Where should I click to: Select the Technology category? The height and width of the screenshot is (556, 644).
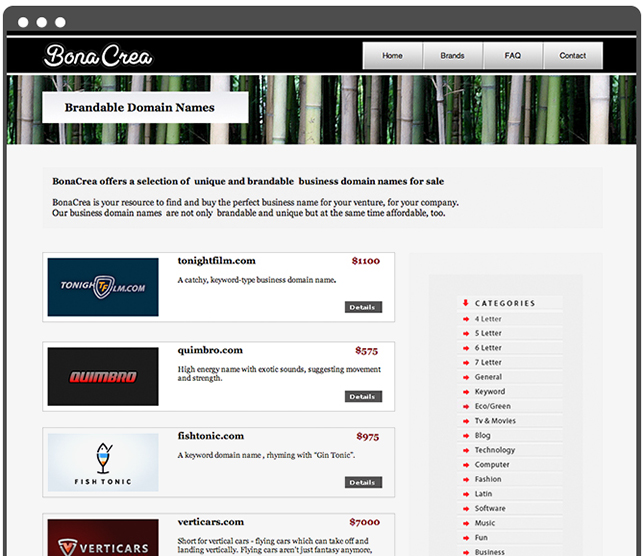pyautogui.click(x=495, y=450)
